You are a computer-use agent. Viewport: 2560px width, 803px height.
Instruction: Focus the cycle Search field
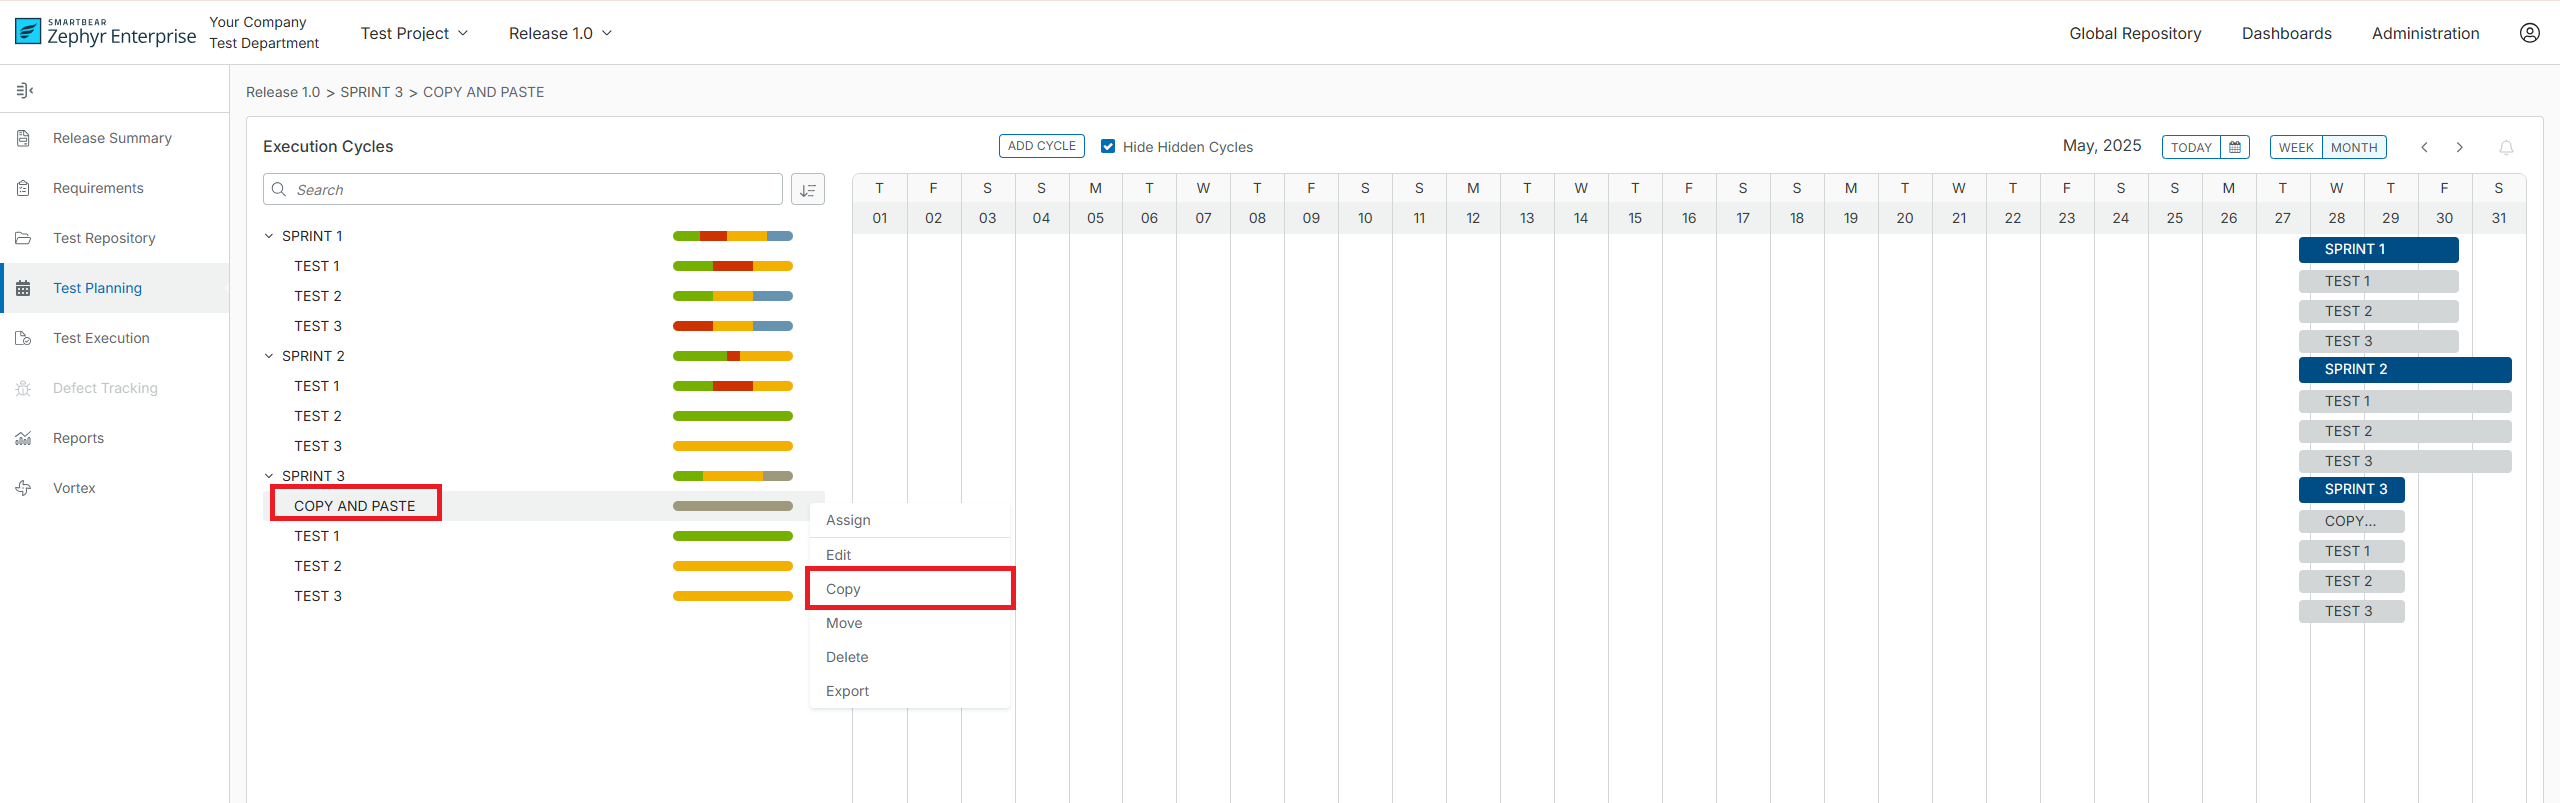point(535,190)
